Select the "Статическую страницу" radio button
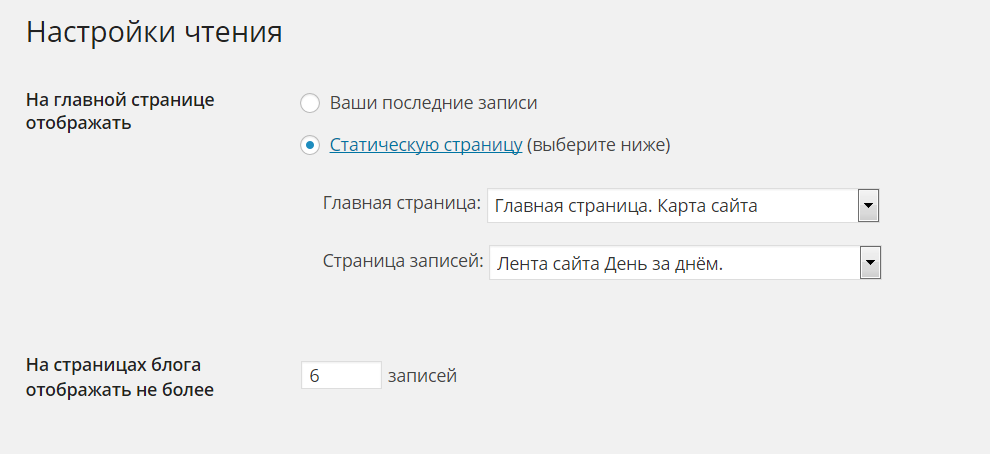Image resolution: width=990 pixels, height=454 pixels. [310, 146]
